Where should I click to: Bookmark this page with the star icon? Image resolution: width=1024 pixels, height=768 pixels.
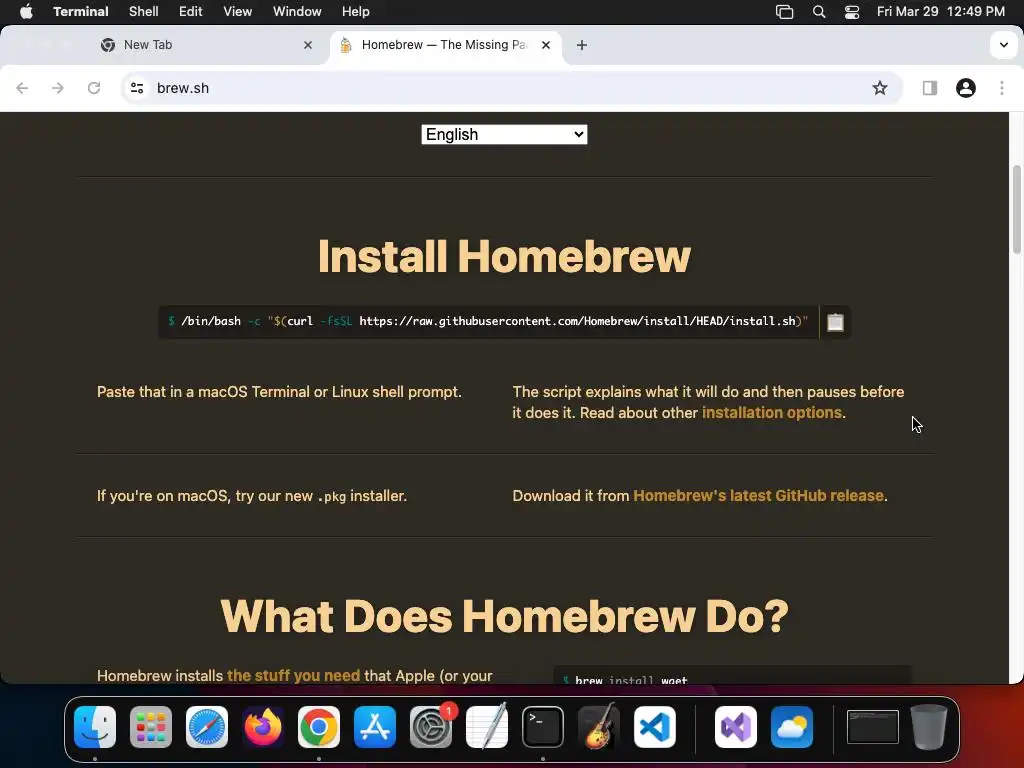coord(880,88)
